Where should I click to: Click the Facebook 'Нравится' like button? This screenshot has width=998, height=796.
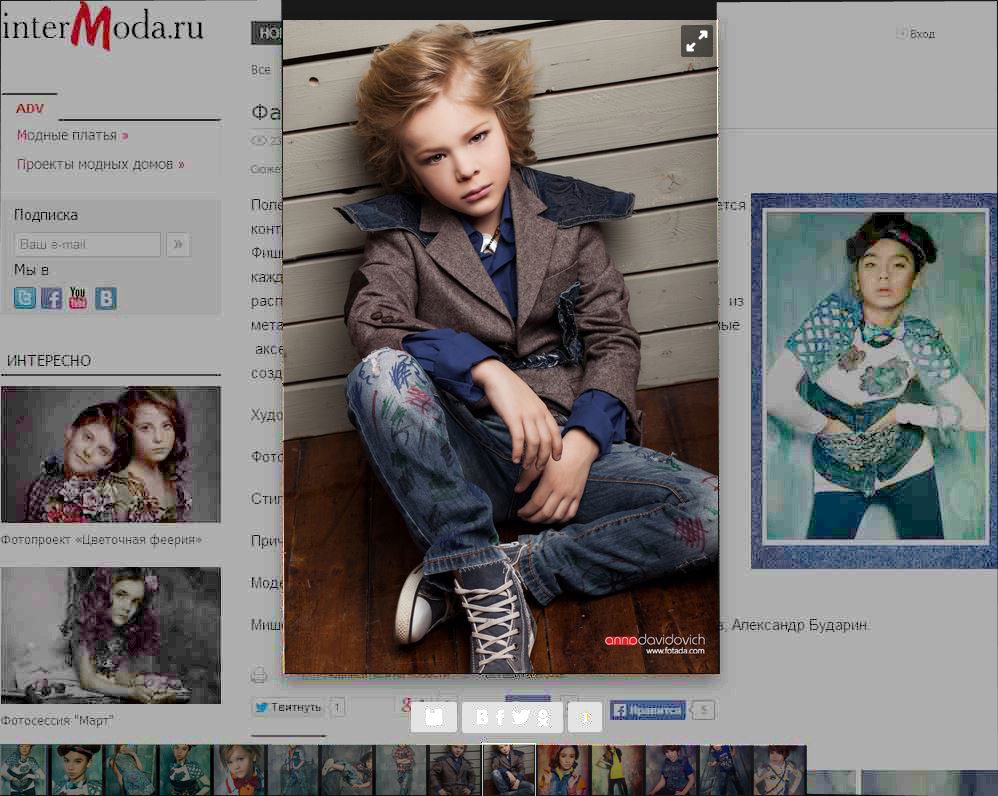(648, 709)
